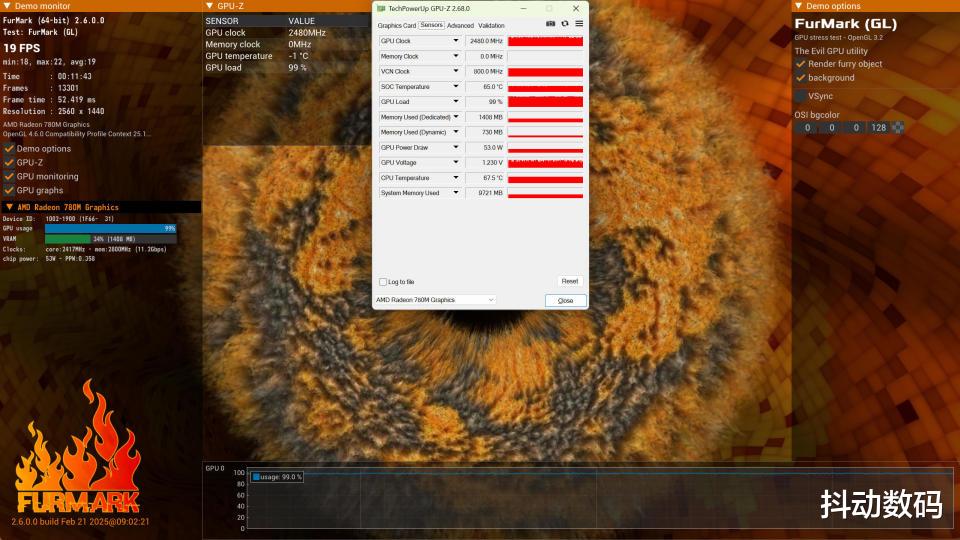Image resolution: width=960 pixels, height=540 pixels.
Task: Click the Reset button in GPU-Z
Action: (x=570, y=282)
